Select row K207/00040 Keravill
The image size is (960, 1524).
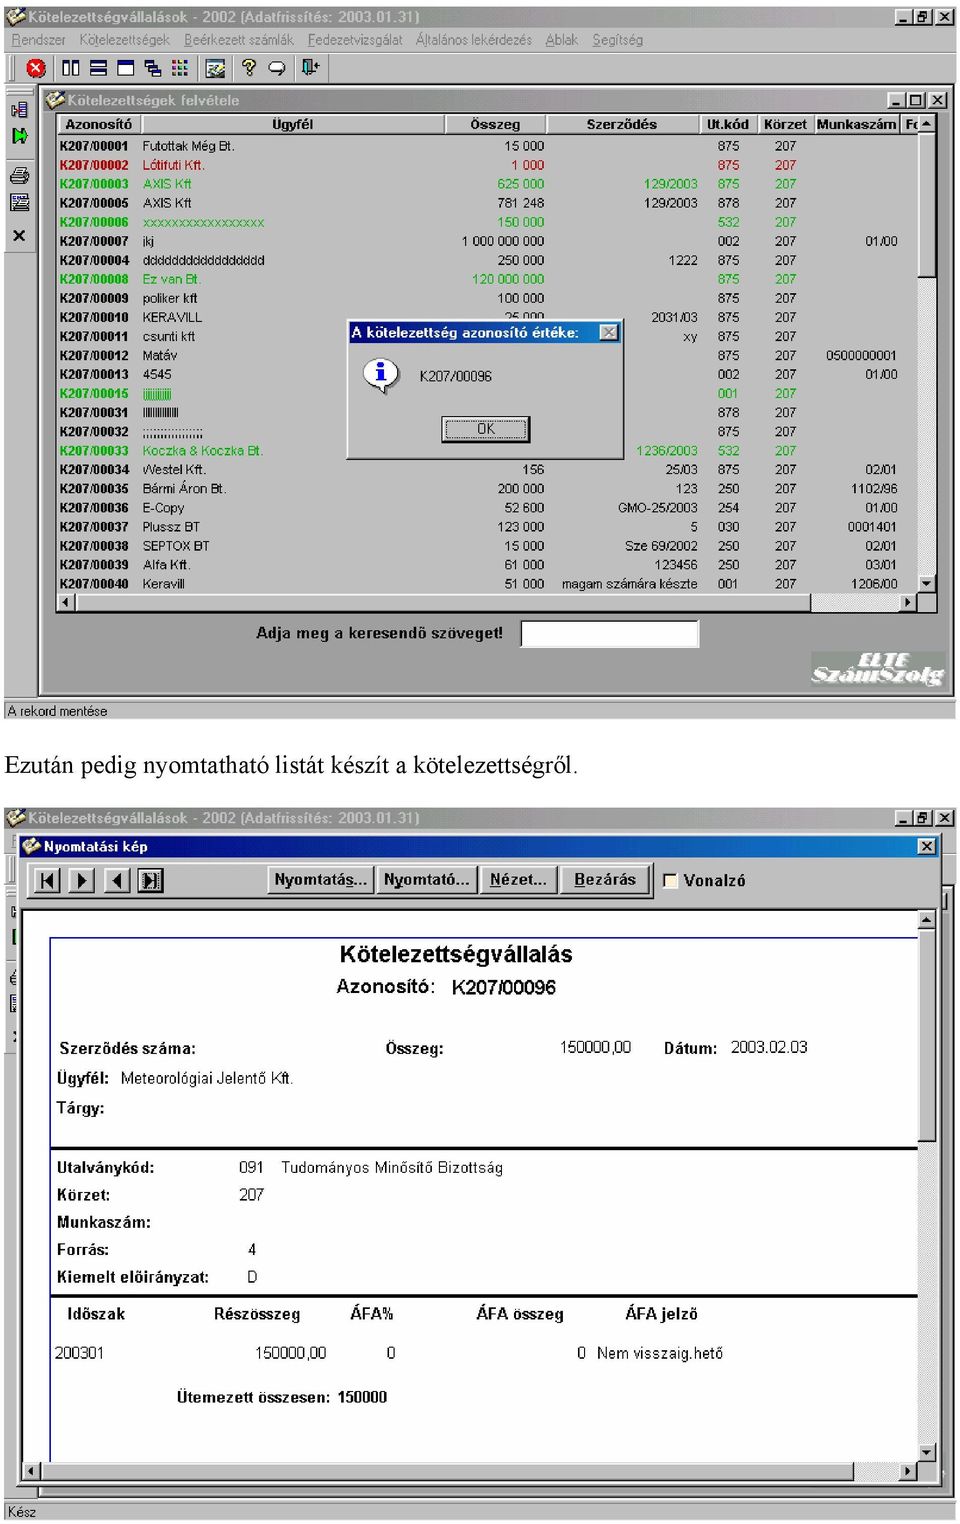coord(488,584)
